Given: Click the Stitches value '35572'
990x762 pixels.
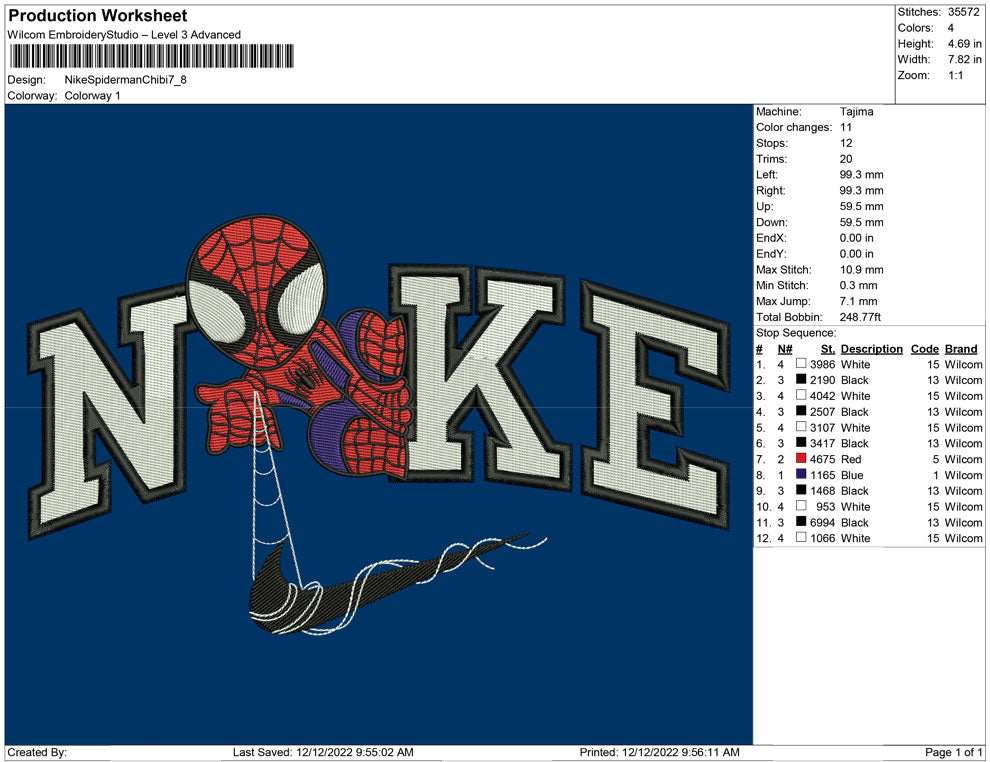Looking at the screenshot, I should (963, 12).
